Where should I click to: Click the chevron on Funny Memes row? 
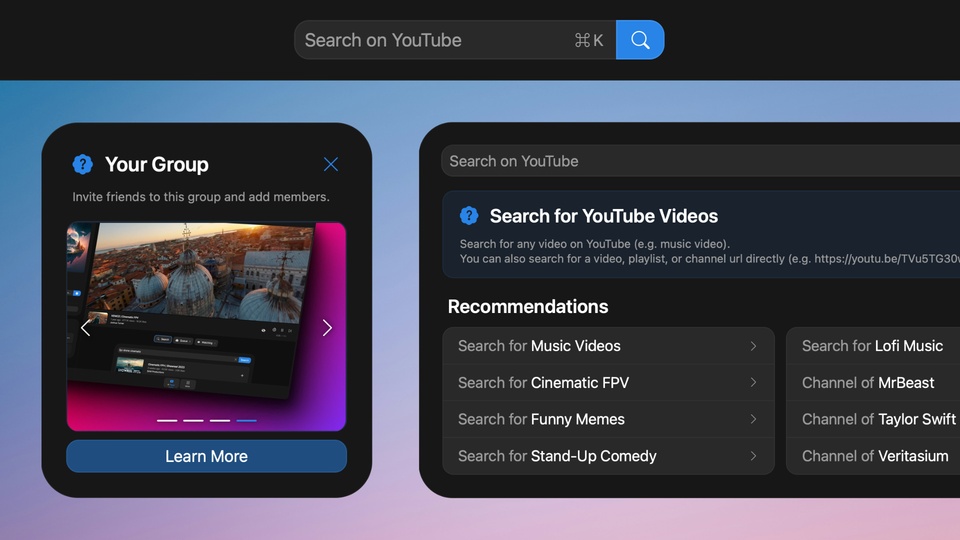pyautogui.click(x=753, y=419)
